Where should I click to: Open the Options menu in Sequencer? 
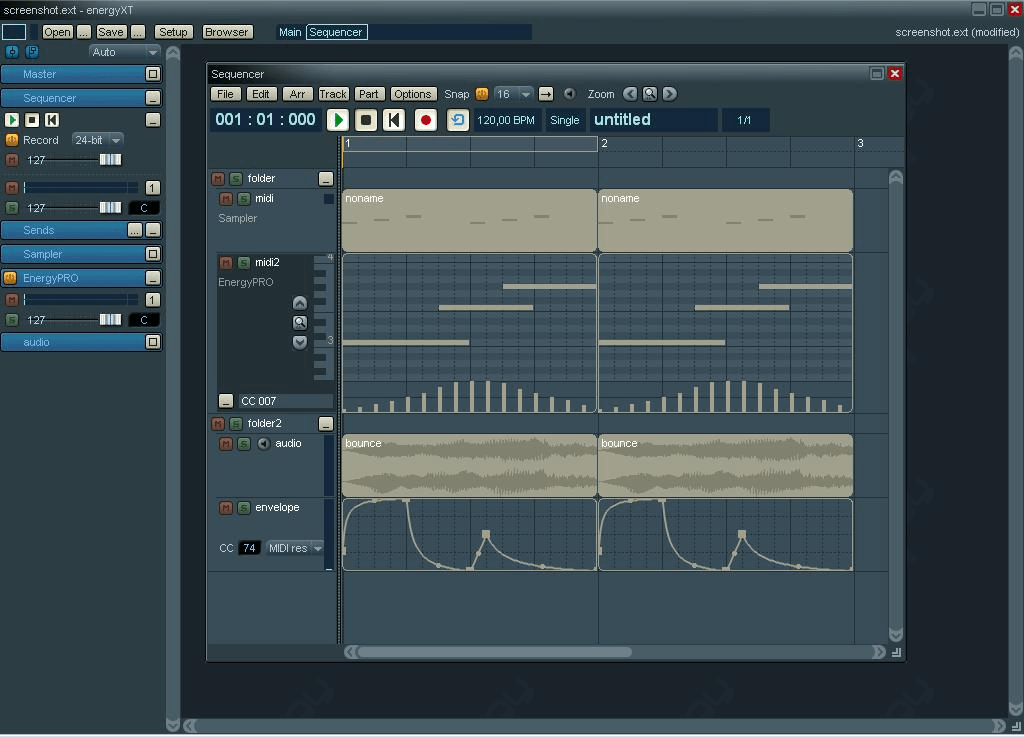pyautogui.click(x=412, y=94)
